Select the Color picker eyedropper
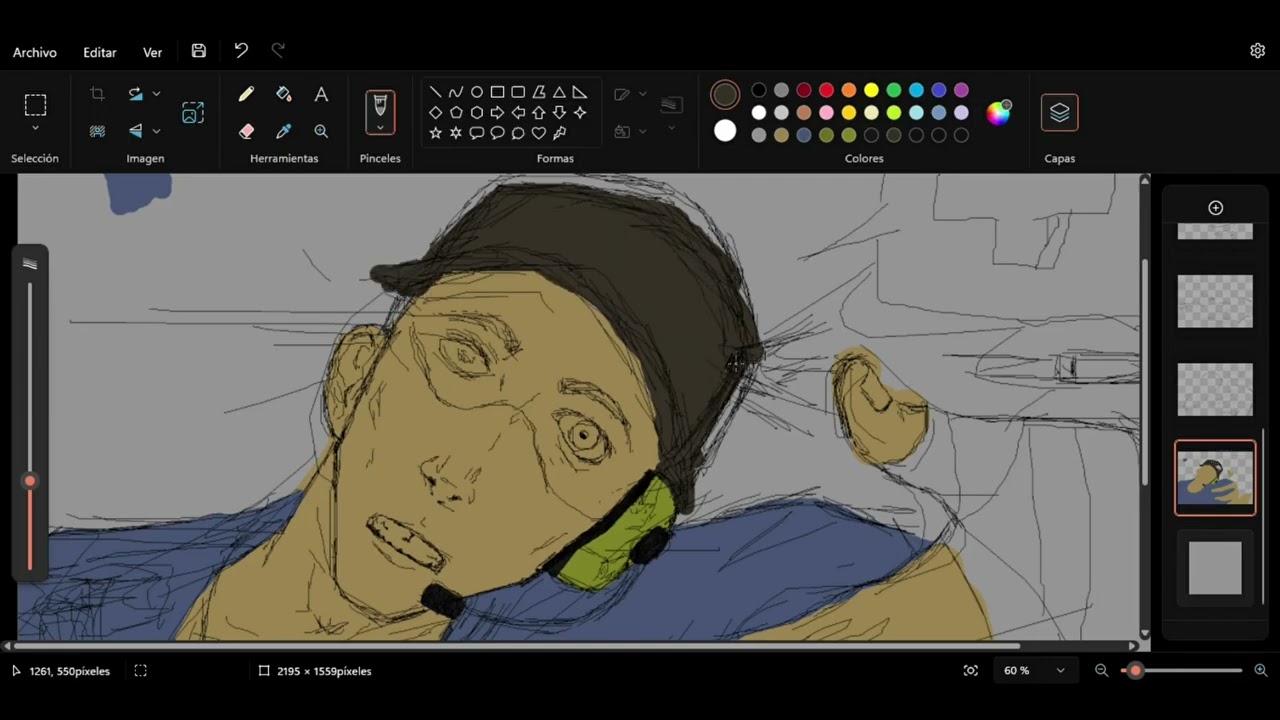This screenshot has width=1280, height=720. (x=284, y=131)
